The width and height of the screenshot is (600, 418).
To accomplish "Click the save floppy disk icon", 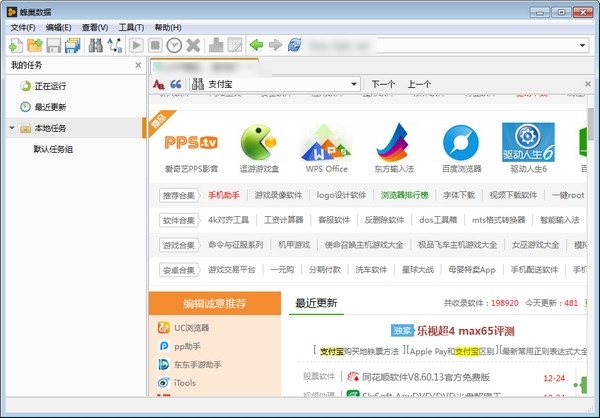I will 54,46.
